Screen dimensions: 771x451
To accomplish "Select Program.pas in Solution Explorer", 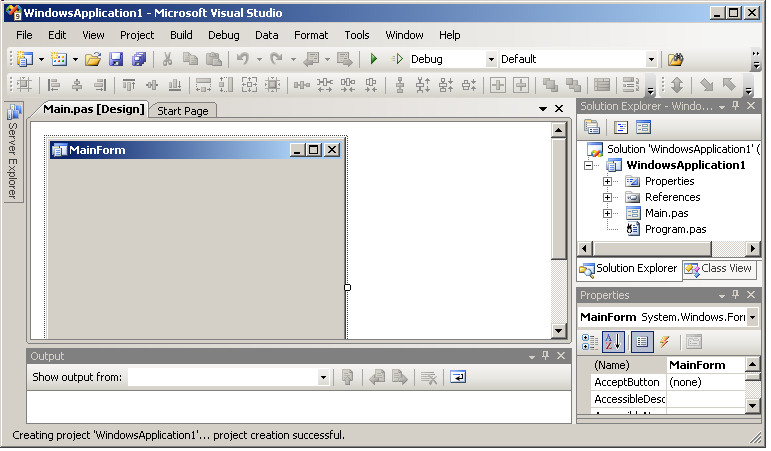I will [x=675, y=229].
